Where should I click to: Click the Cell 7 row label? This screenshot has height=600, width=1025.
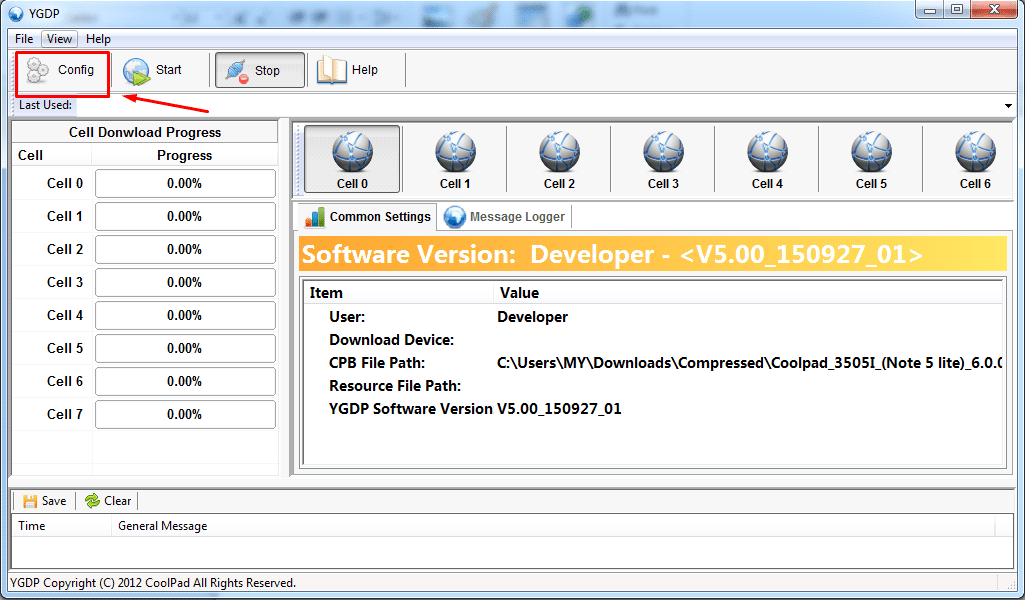pyautogui.click(x=65, y=414)
